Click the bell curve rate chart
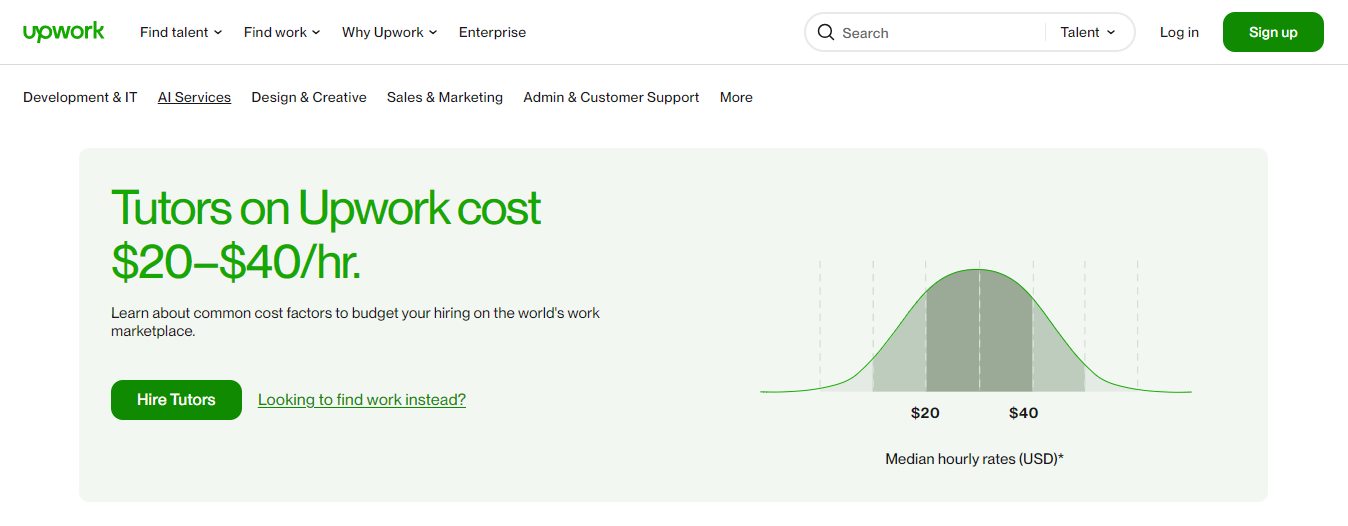The width and height of the screenshot is (1348, 526). (976, 328)
